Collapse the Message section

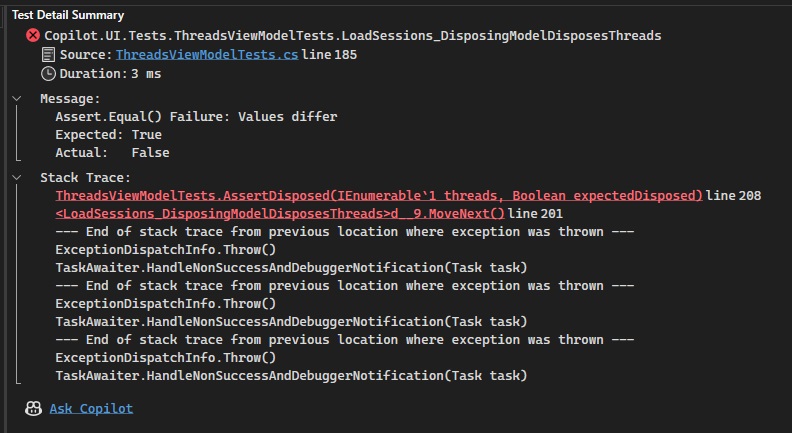pos(16,99)
